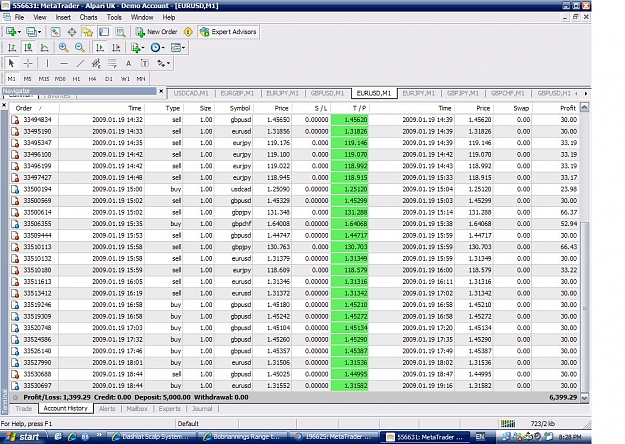This screenshot has height=444, width=625.
Task: Zoom out on the chart
Action: click(x=80, y=48)
